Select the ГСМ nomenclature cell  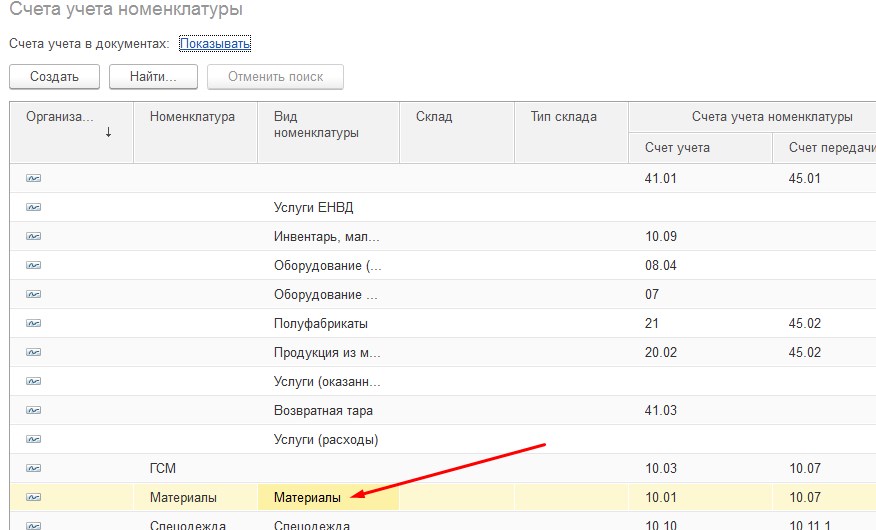(196, 469)
